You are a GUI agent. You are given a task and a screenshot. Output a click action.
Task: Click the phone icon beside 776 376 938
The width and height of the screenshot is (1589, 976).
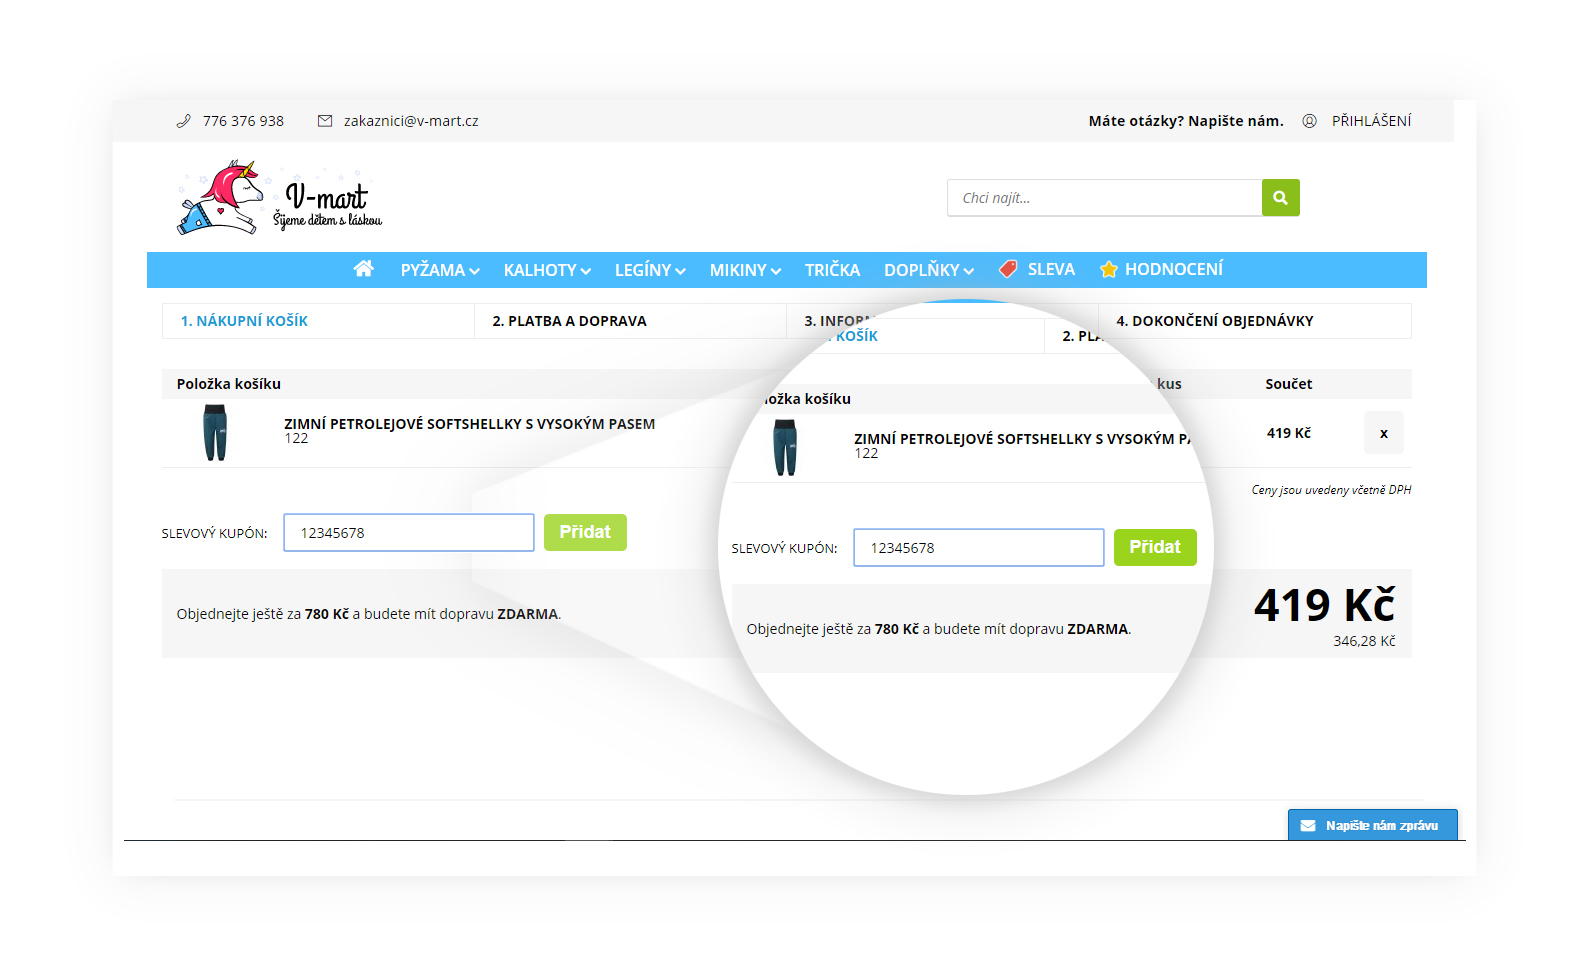(183, 121)
